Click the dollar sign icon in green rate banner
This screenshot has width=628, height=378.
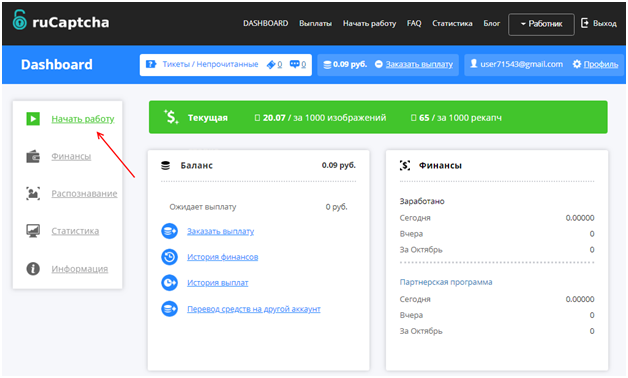171,117
